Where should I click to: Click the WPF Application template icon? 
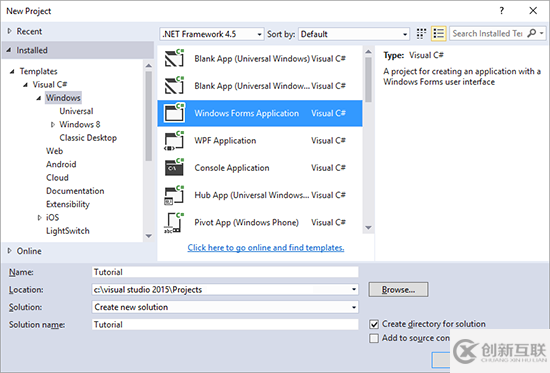point(174,140)
